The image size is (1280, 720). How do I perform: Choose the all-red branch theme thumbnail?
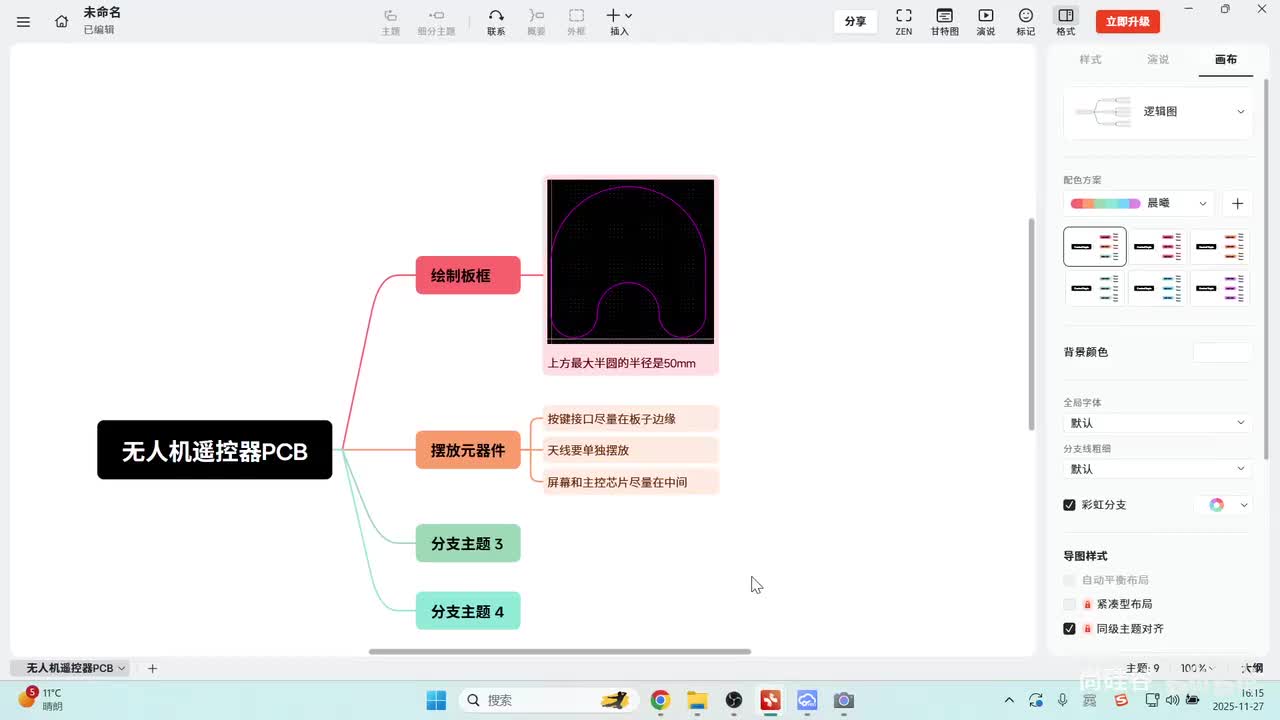click(1158, 246)
